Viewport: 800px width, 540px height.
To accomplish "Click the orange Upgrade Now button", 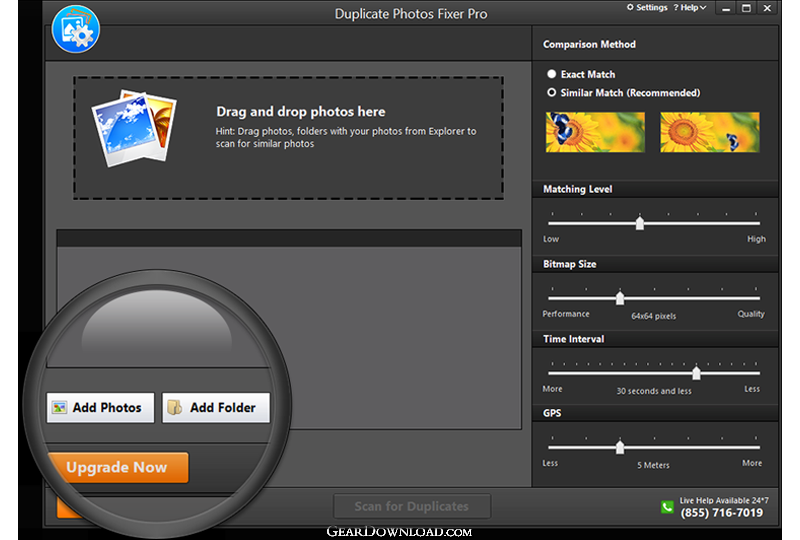I will coord(118,467).
